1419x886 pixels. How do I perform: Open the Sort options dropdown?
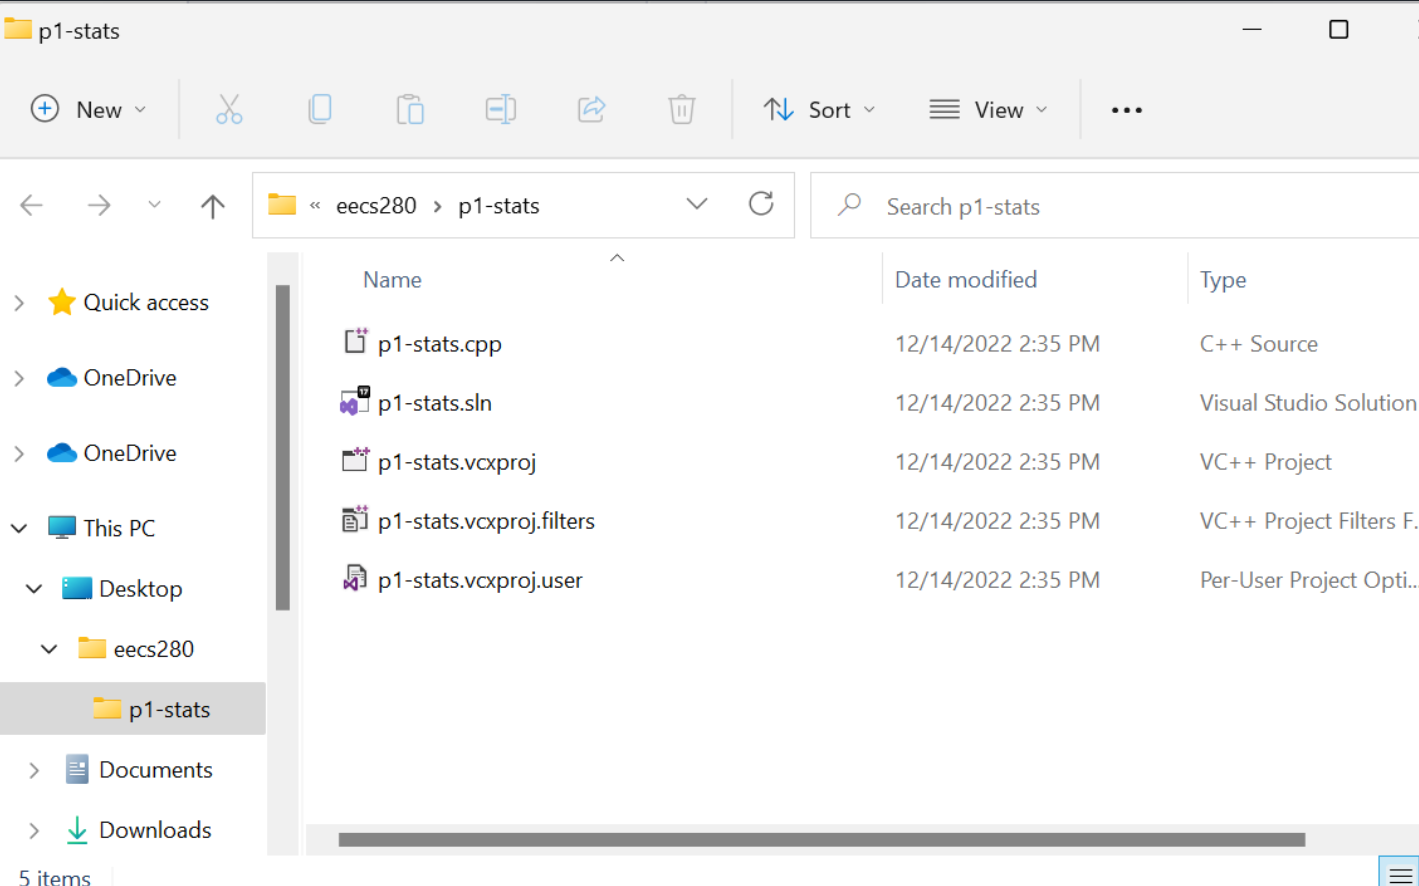pos(819,109)
